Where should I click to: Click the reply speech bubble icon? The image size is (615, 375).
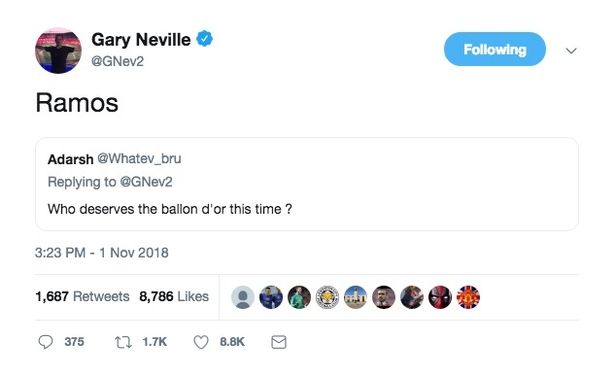(x=45, y=342)
